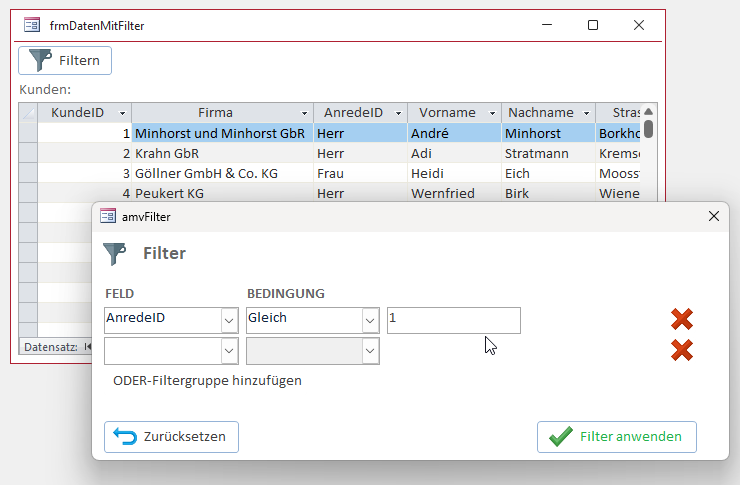The height and width of the screenshot is (485, 740).
Task: Click the Nachname cell Eich
Action: tap(548, 173)
